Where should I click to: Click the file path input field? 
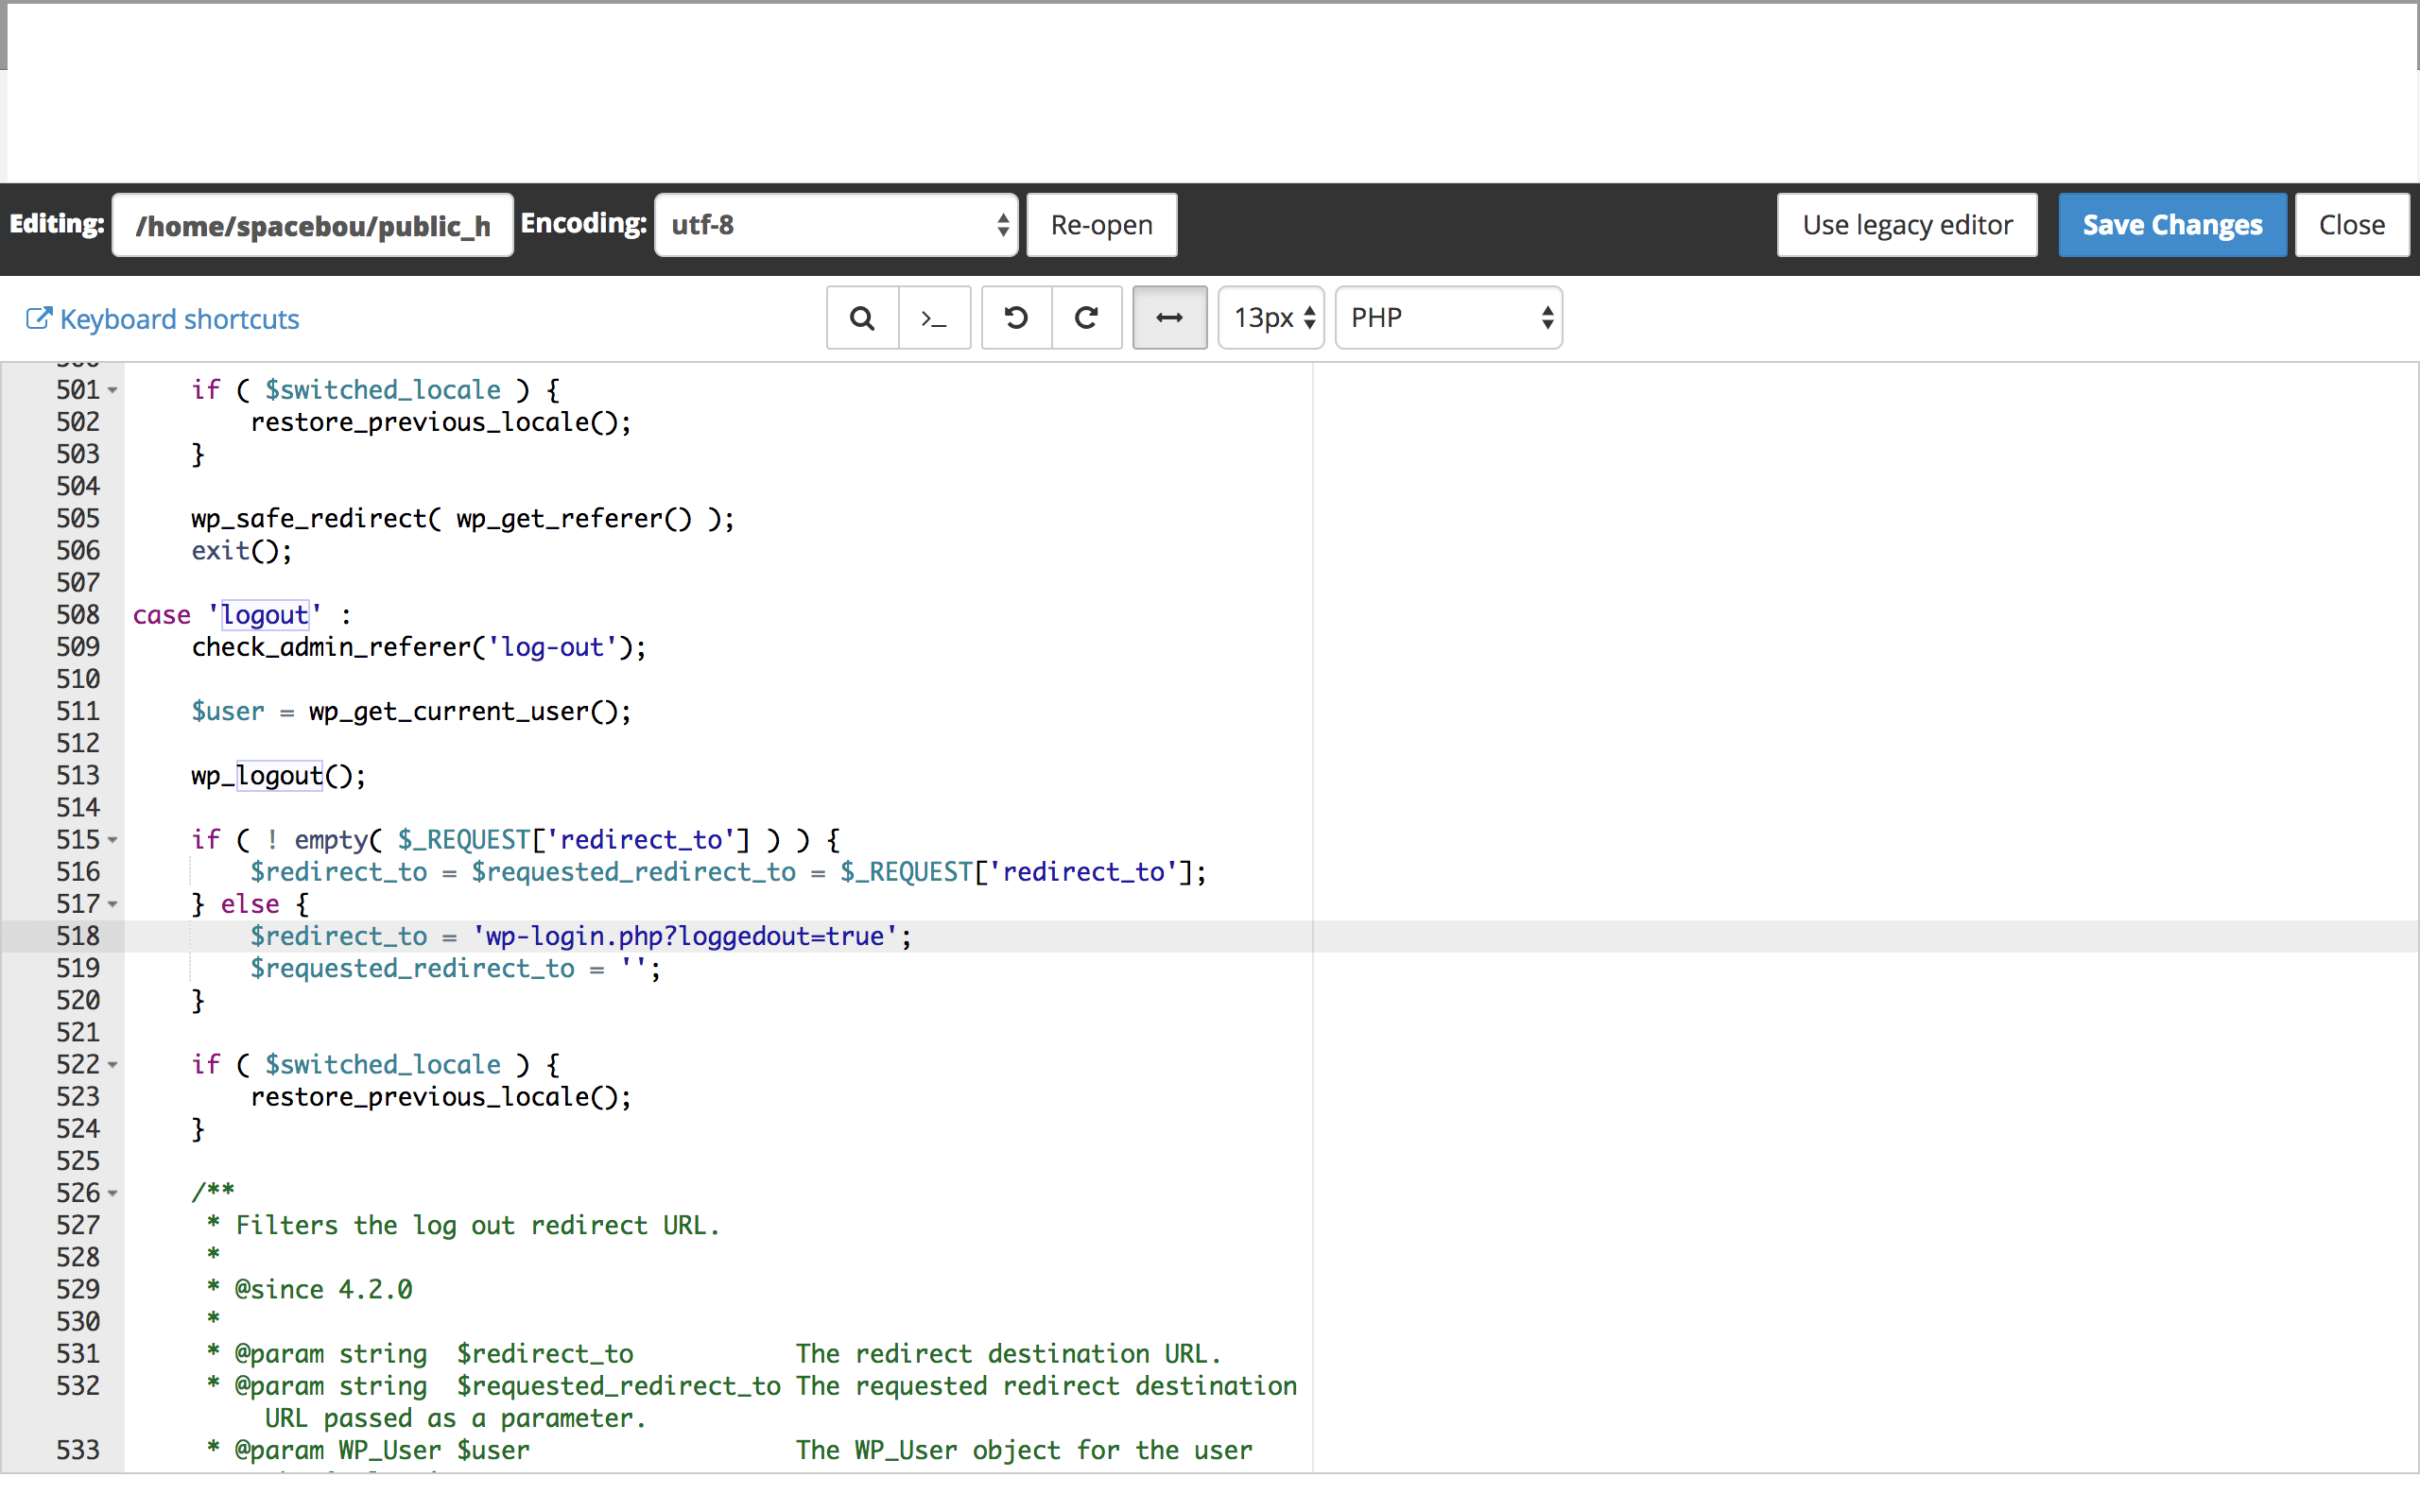pyautogui.click(x=313, y=225)
